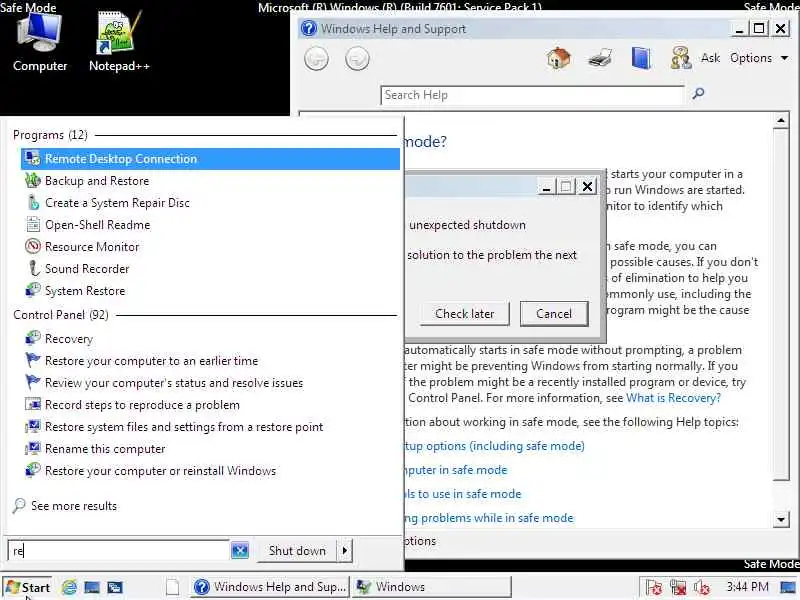Click the volume tray icon
800x600 pixels.
[x=702, y=587]
